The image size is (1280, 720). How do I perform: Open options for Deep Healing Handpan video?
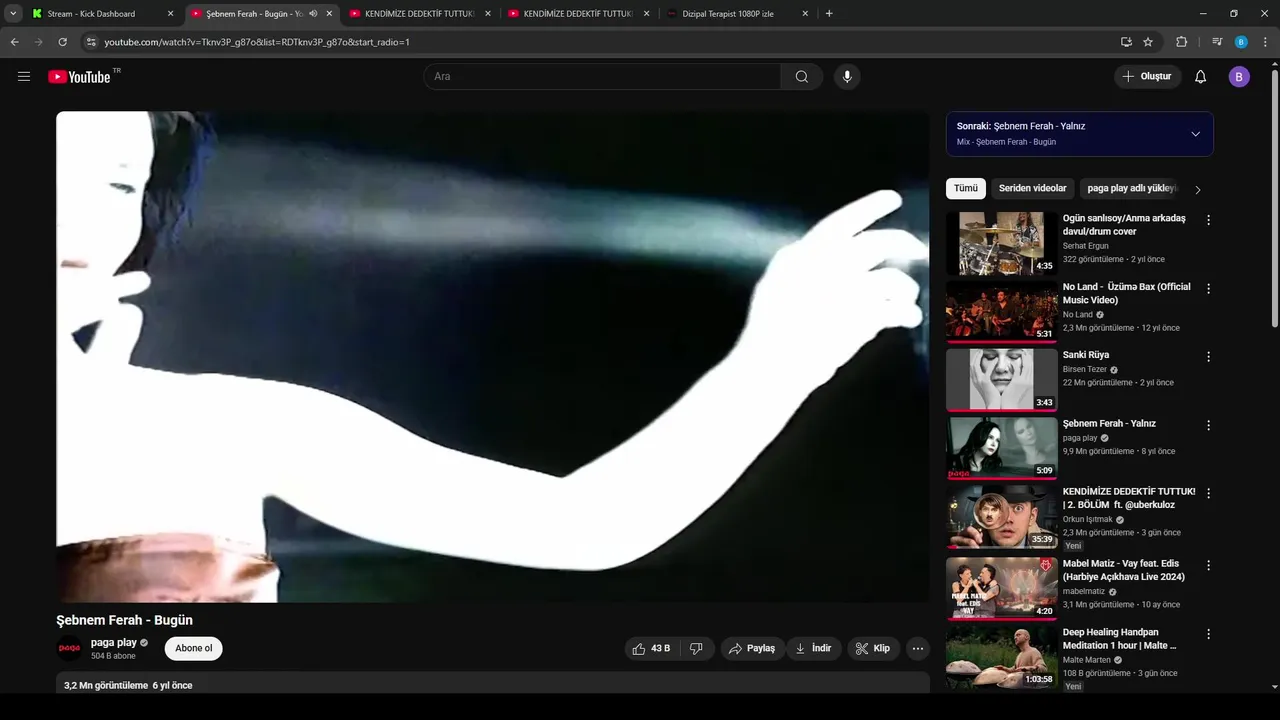coord(1208,634)
